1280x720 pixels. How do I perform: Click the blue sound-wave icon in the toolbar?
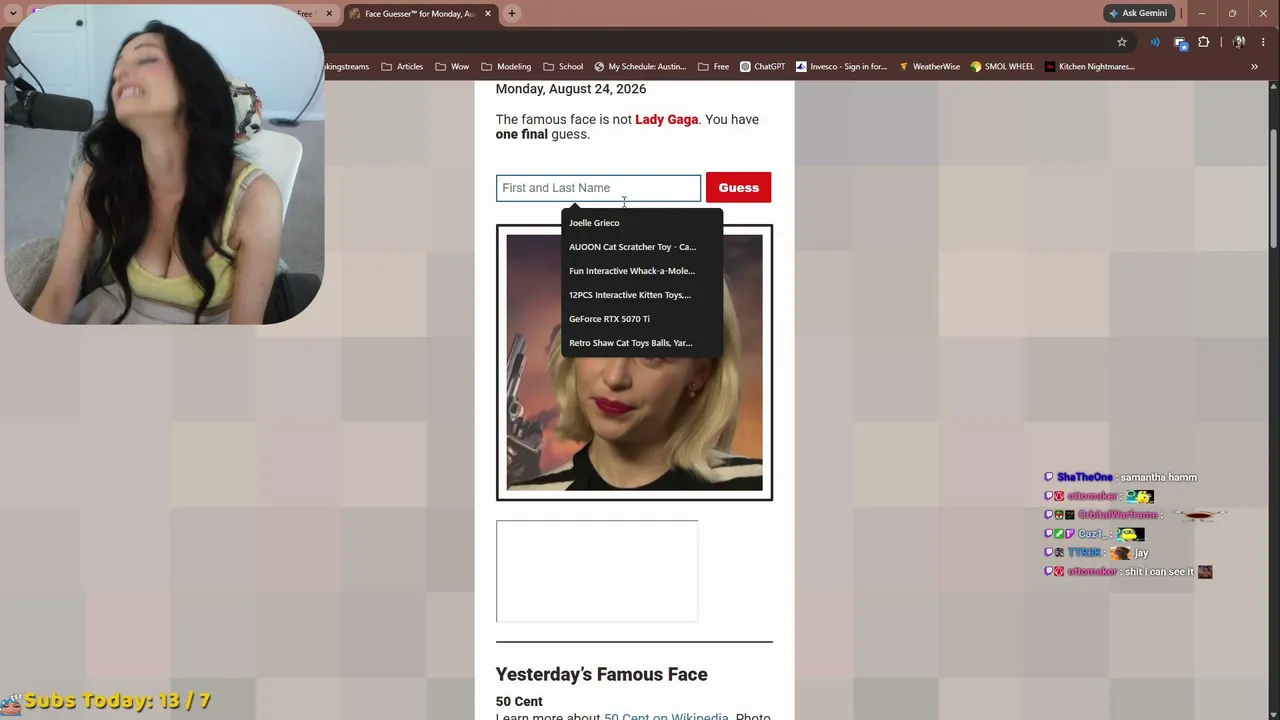tap(1155, 42)
